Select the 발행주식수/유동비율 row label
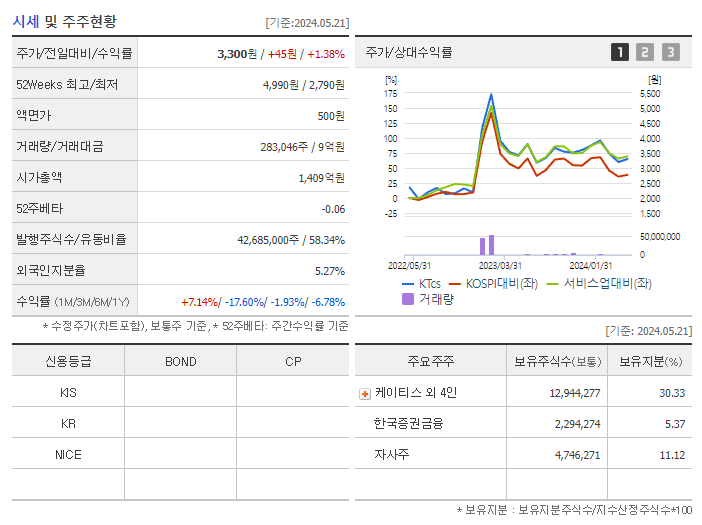Viewport: 702px width, 525px height. [x=71, y=239]
